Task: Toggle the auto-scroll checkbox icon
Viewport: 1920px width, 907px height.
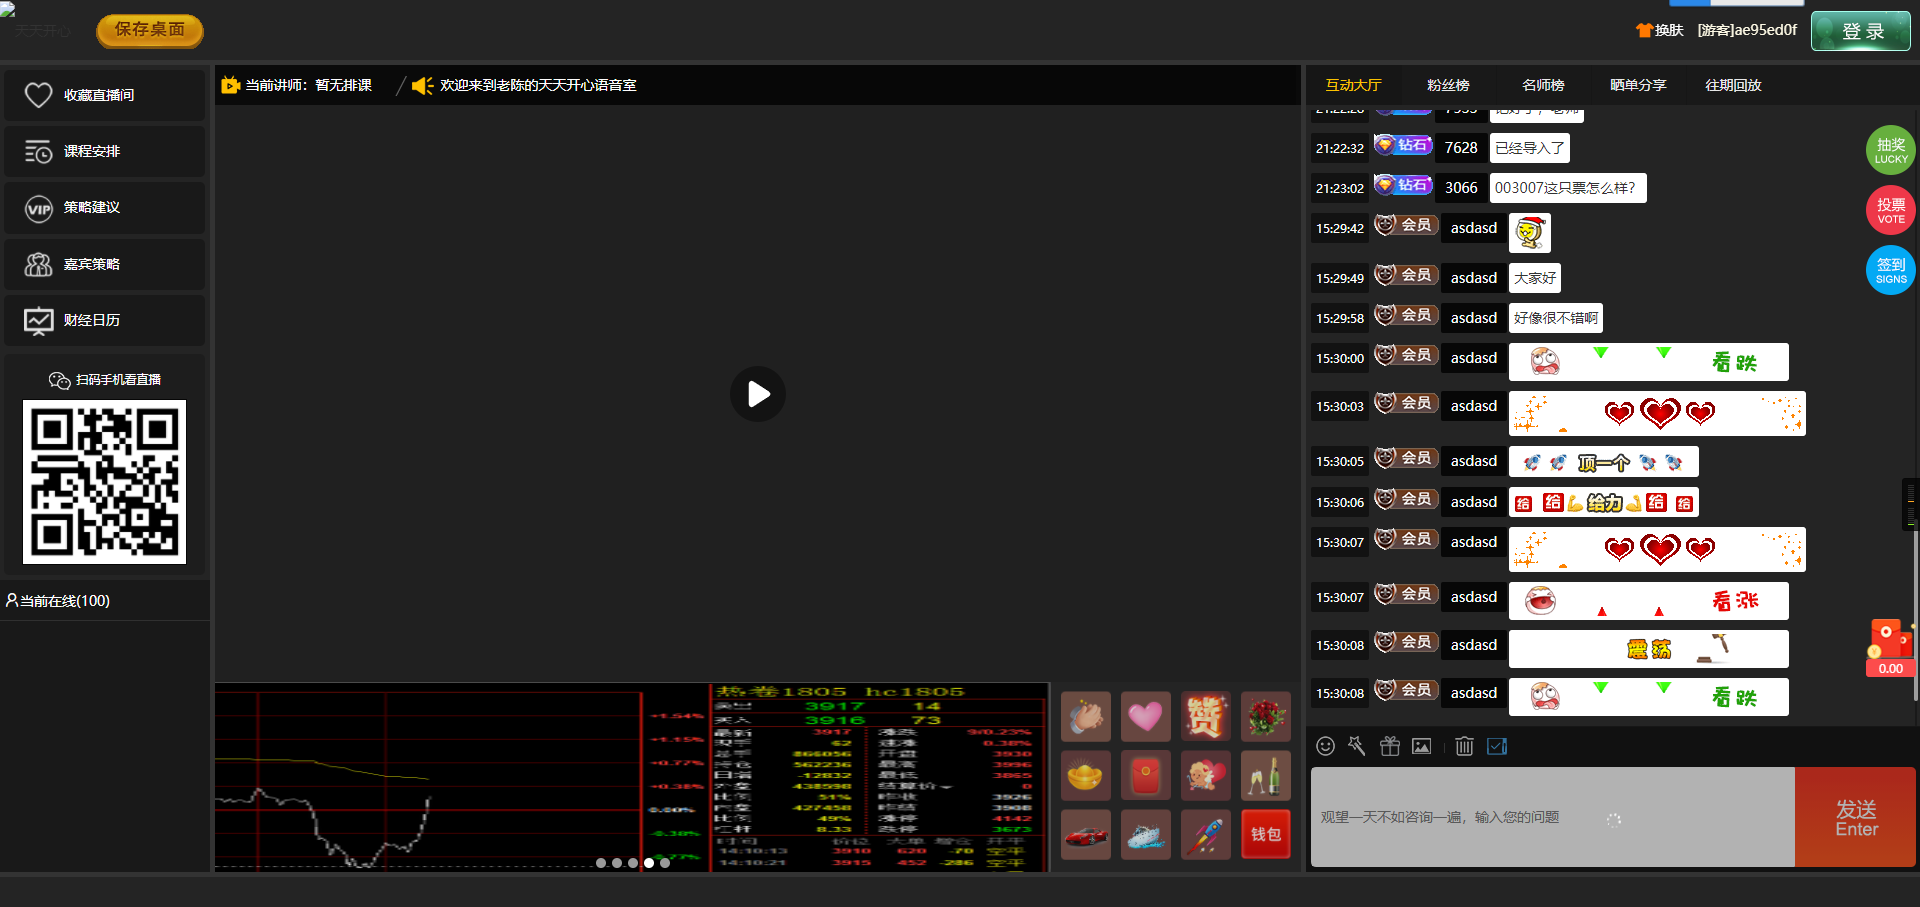Action: 1497,746
